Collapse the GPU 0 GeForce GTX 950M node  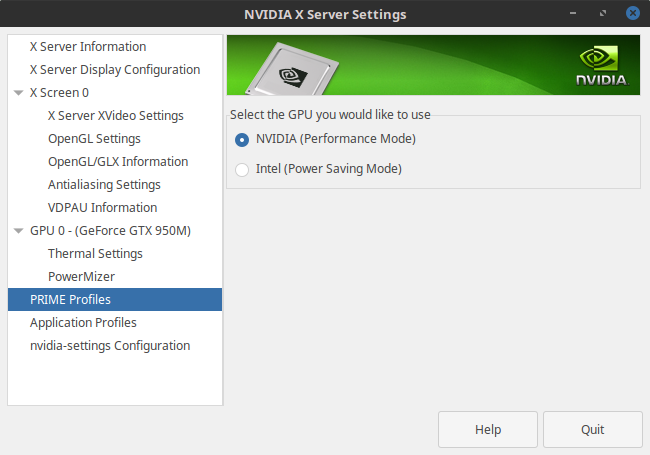(x=18, y=231)
